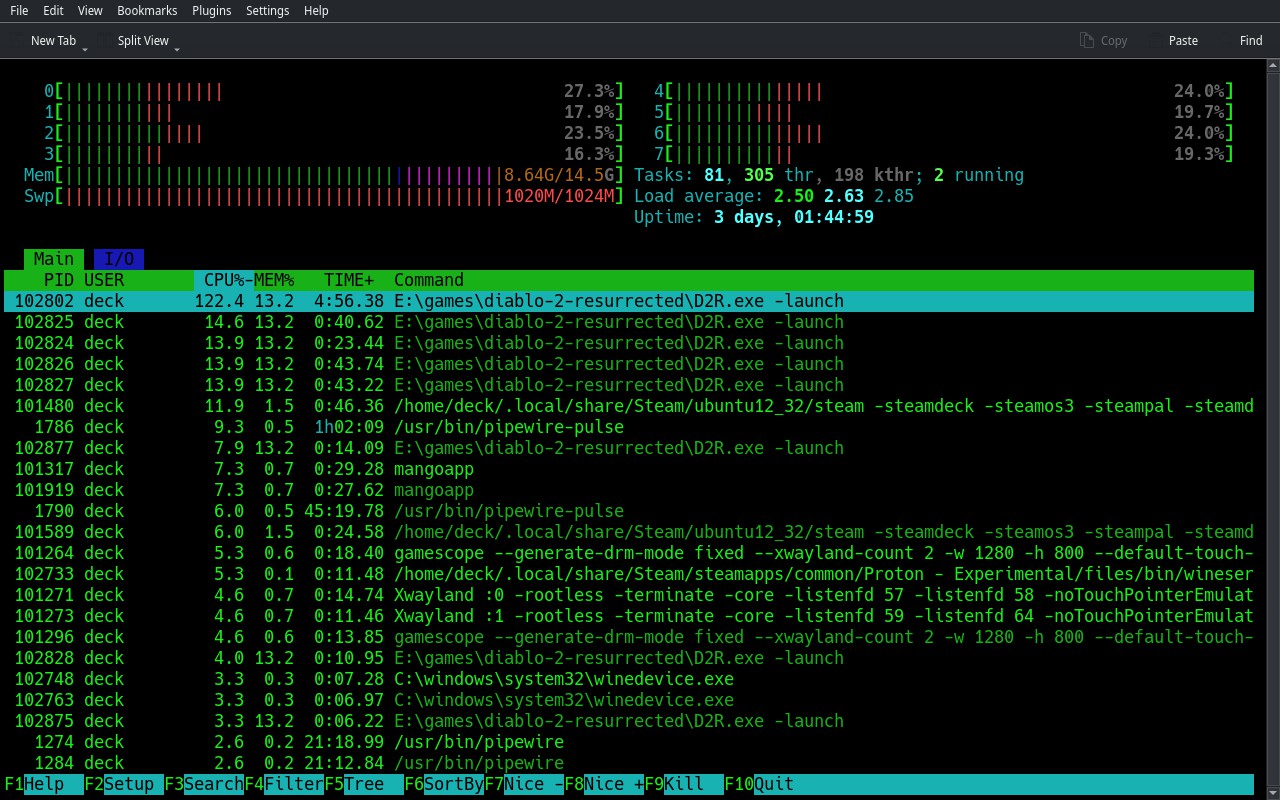Select winedevice.exe row PID 102748
The image size is (1280, 800).
pyautogui.click(x=629, y=679)
